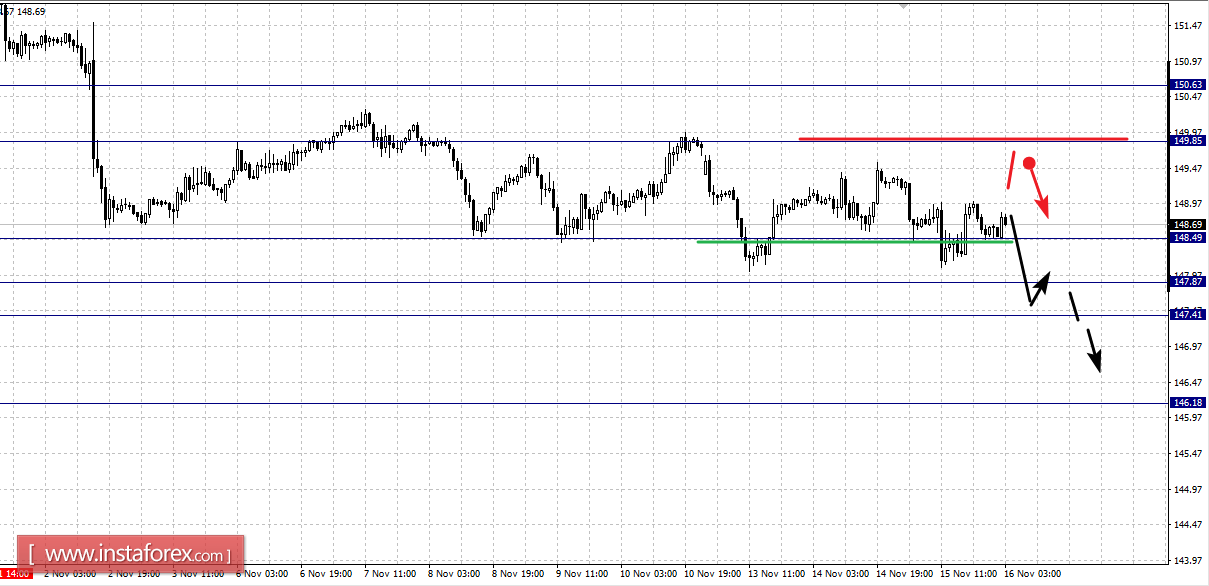Click the chart shift triangle marker at top
The image size is (1209, 586).
(x=904, y=6)
